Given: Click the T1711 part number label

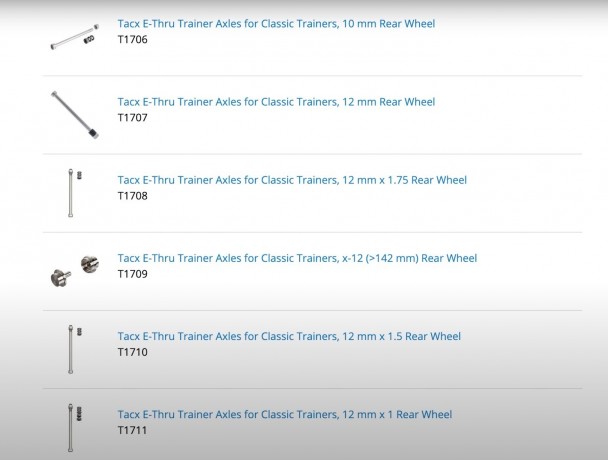Looking at the screenshot, I should pyautogui.click(x=132, y=429).
